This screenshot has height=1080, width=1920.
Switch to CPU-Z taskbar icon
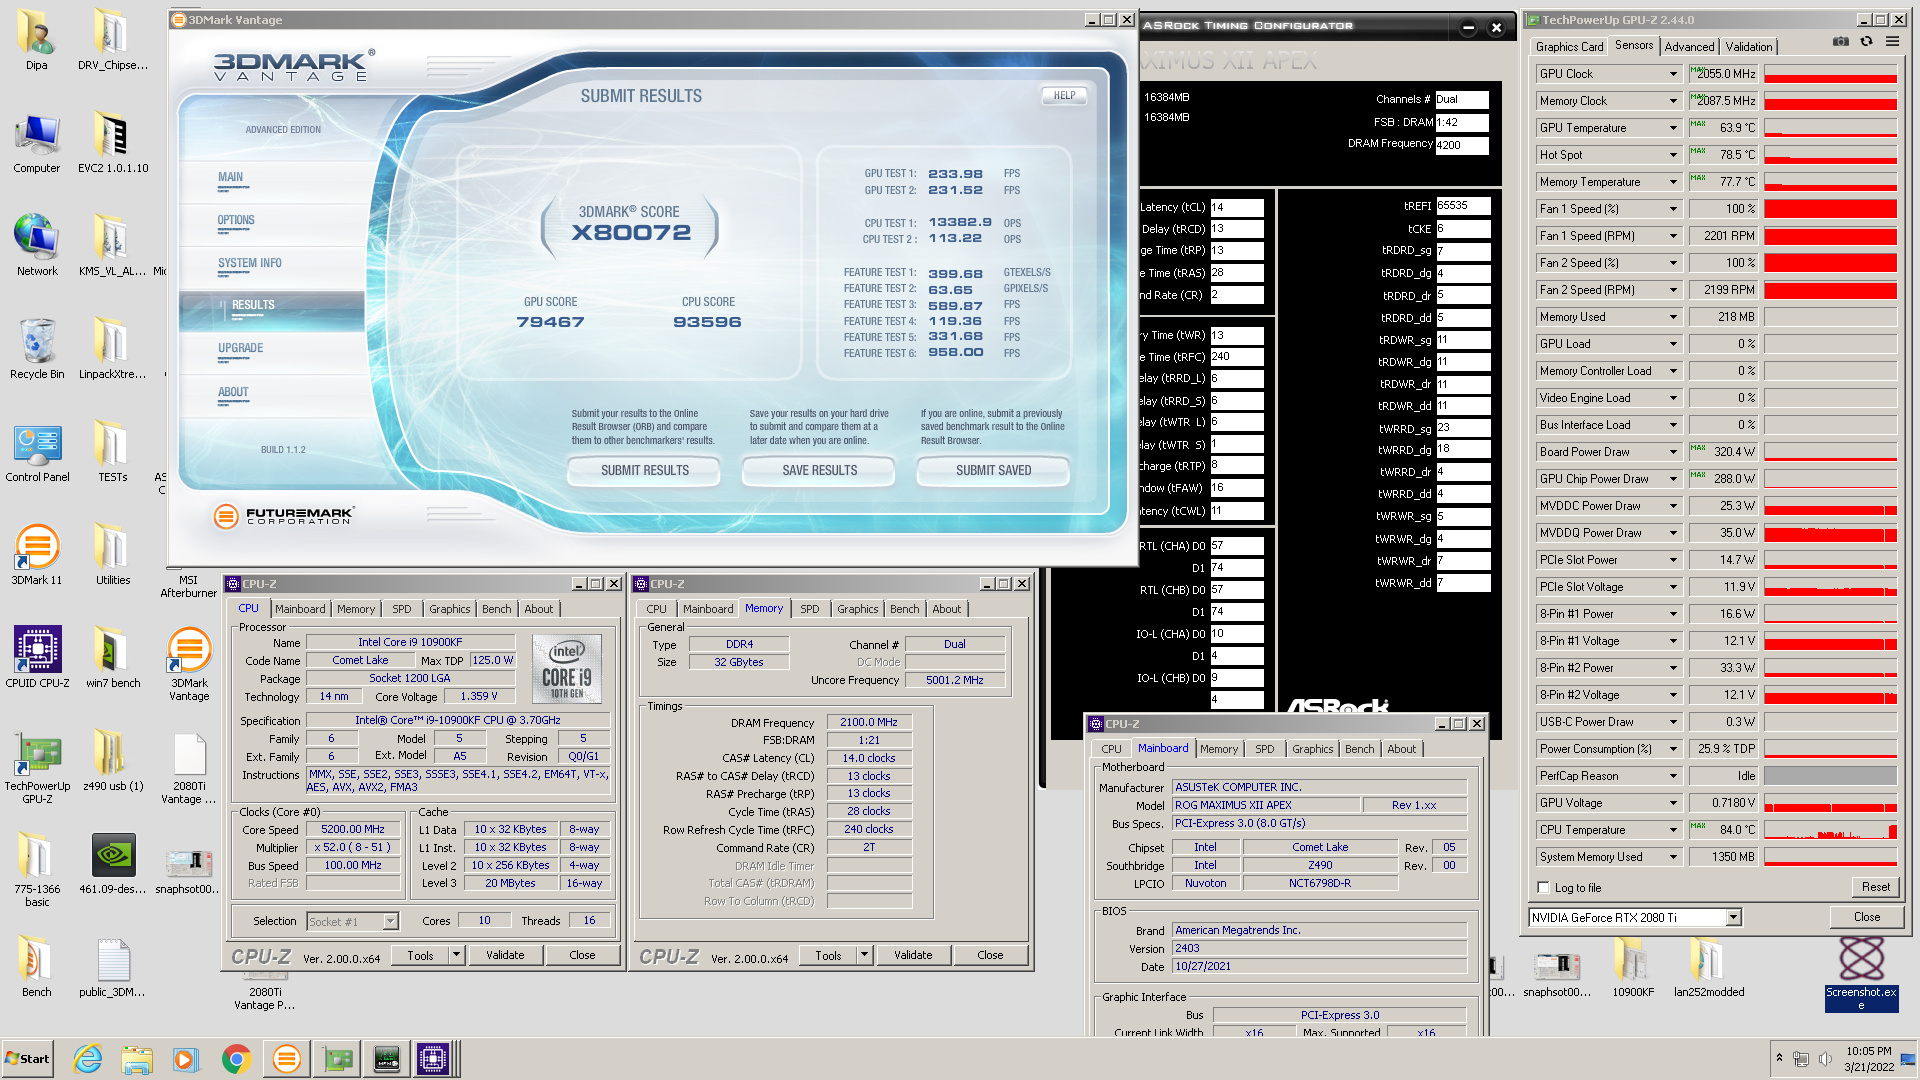coord(433,1059)
